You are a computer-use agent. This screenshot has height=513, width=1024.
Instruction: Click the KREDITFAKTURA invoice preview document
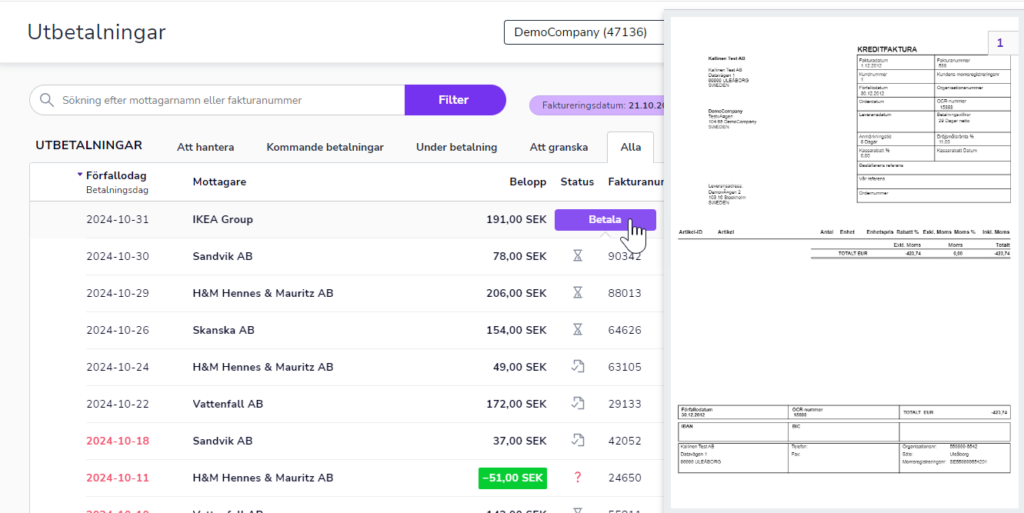click(x=843, y=264)
